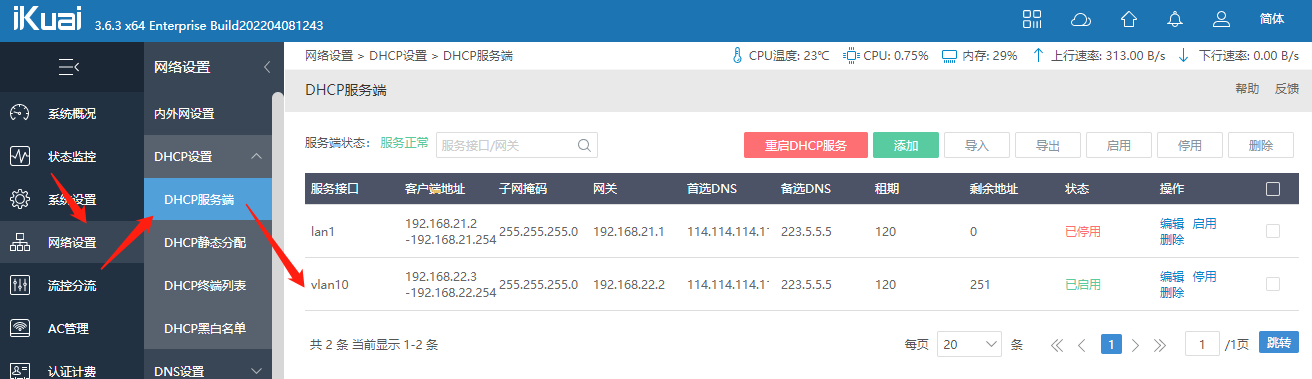Click the toolbar 启用 button
The image size is (1312, 379).
pyautogui.click(x=1119, y=145)
